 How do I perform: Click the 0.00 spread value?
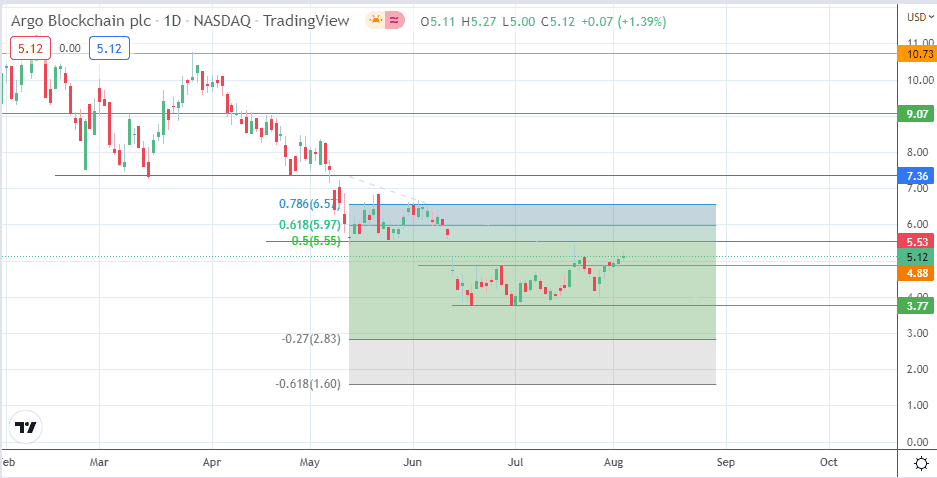(70, 48)
